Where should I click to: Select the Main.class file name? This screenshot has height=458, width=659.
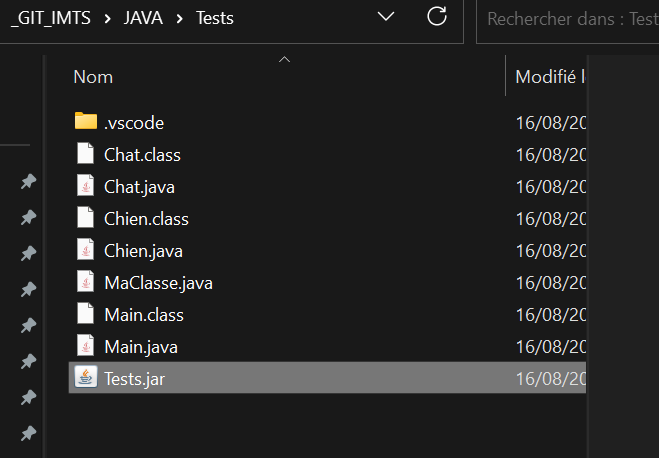(143, 314)
